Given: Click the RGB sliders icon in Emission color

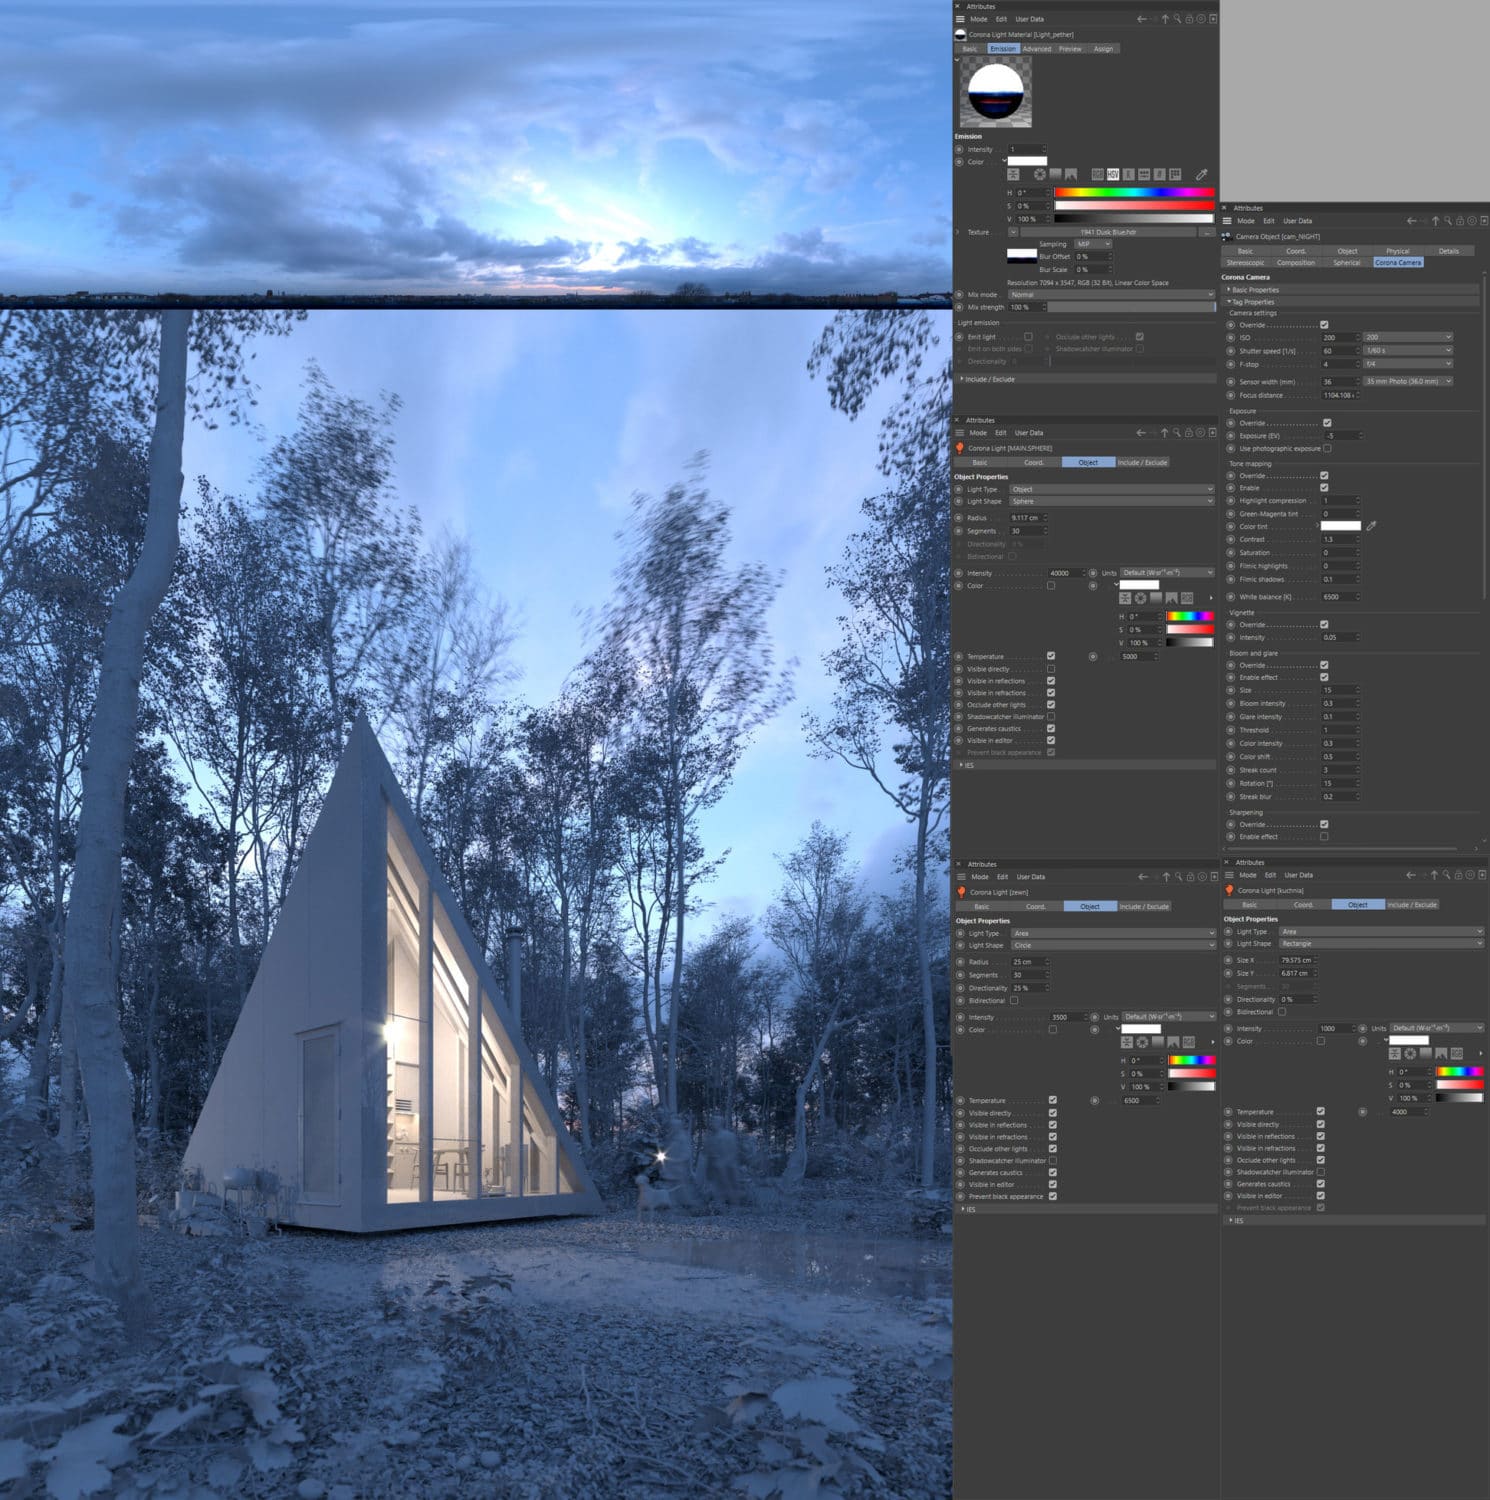Looking at the screenshot, I should coord(1098,175).
